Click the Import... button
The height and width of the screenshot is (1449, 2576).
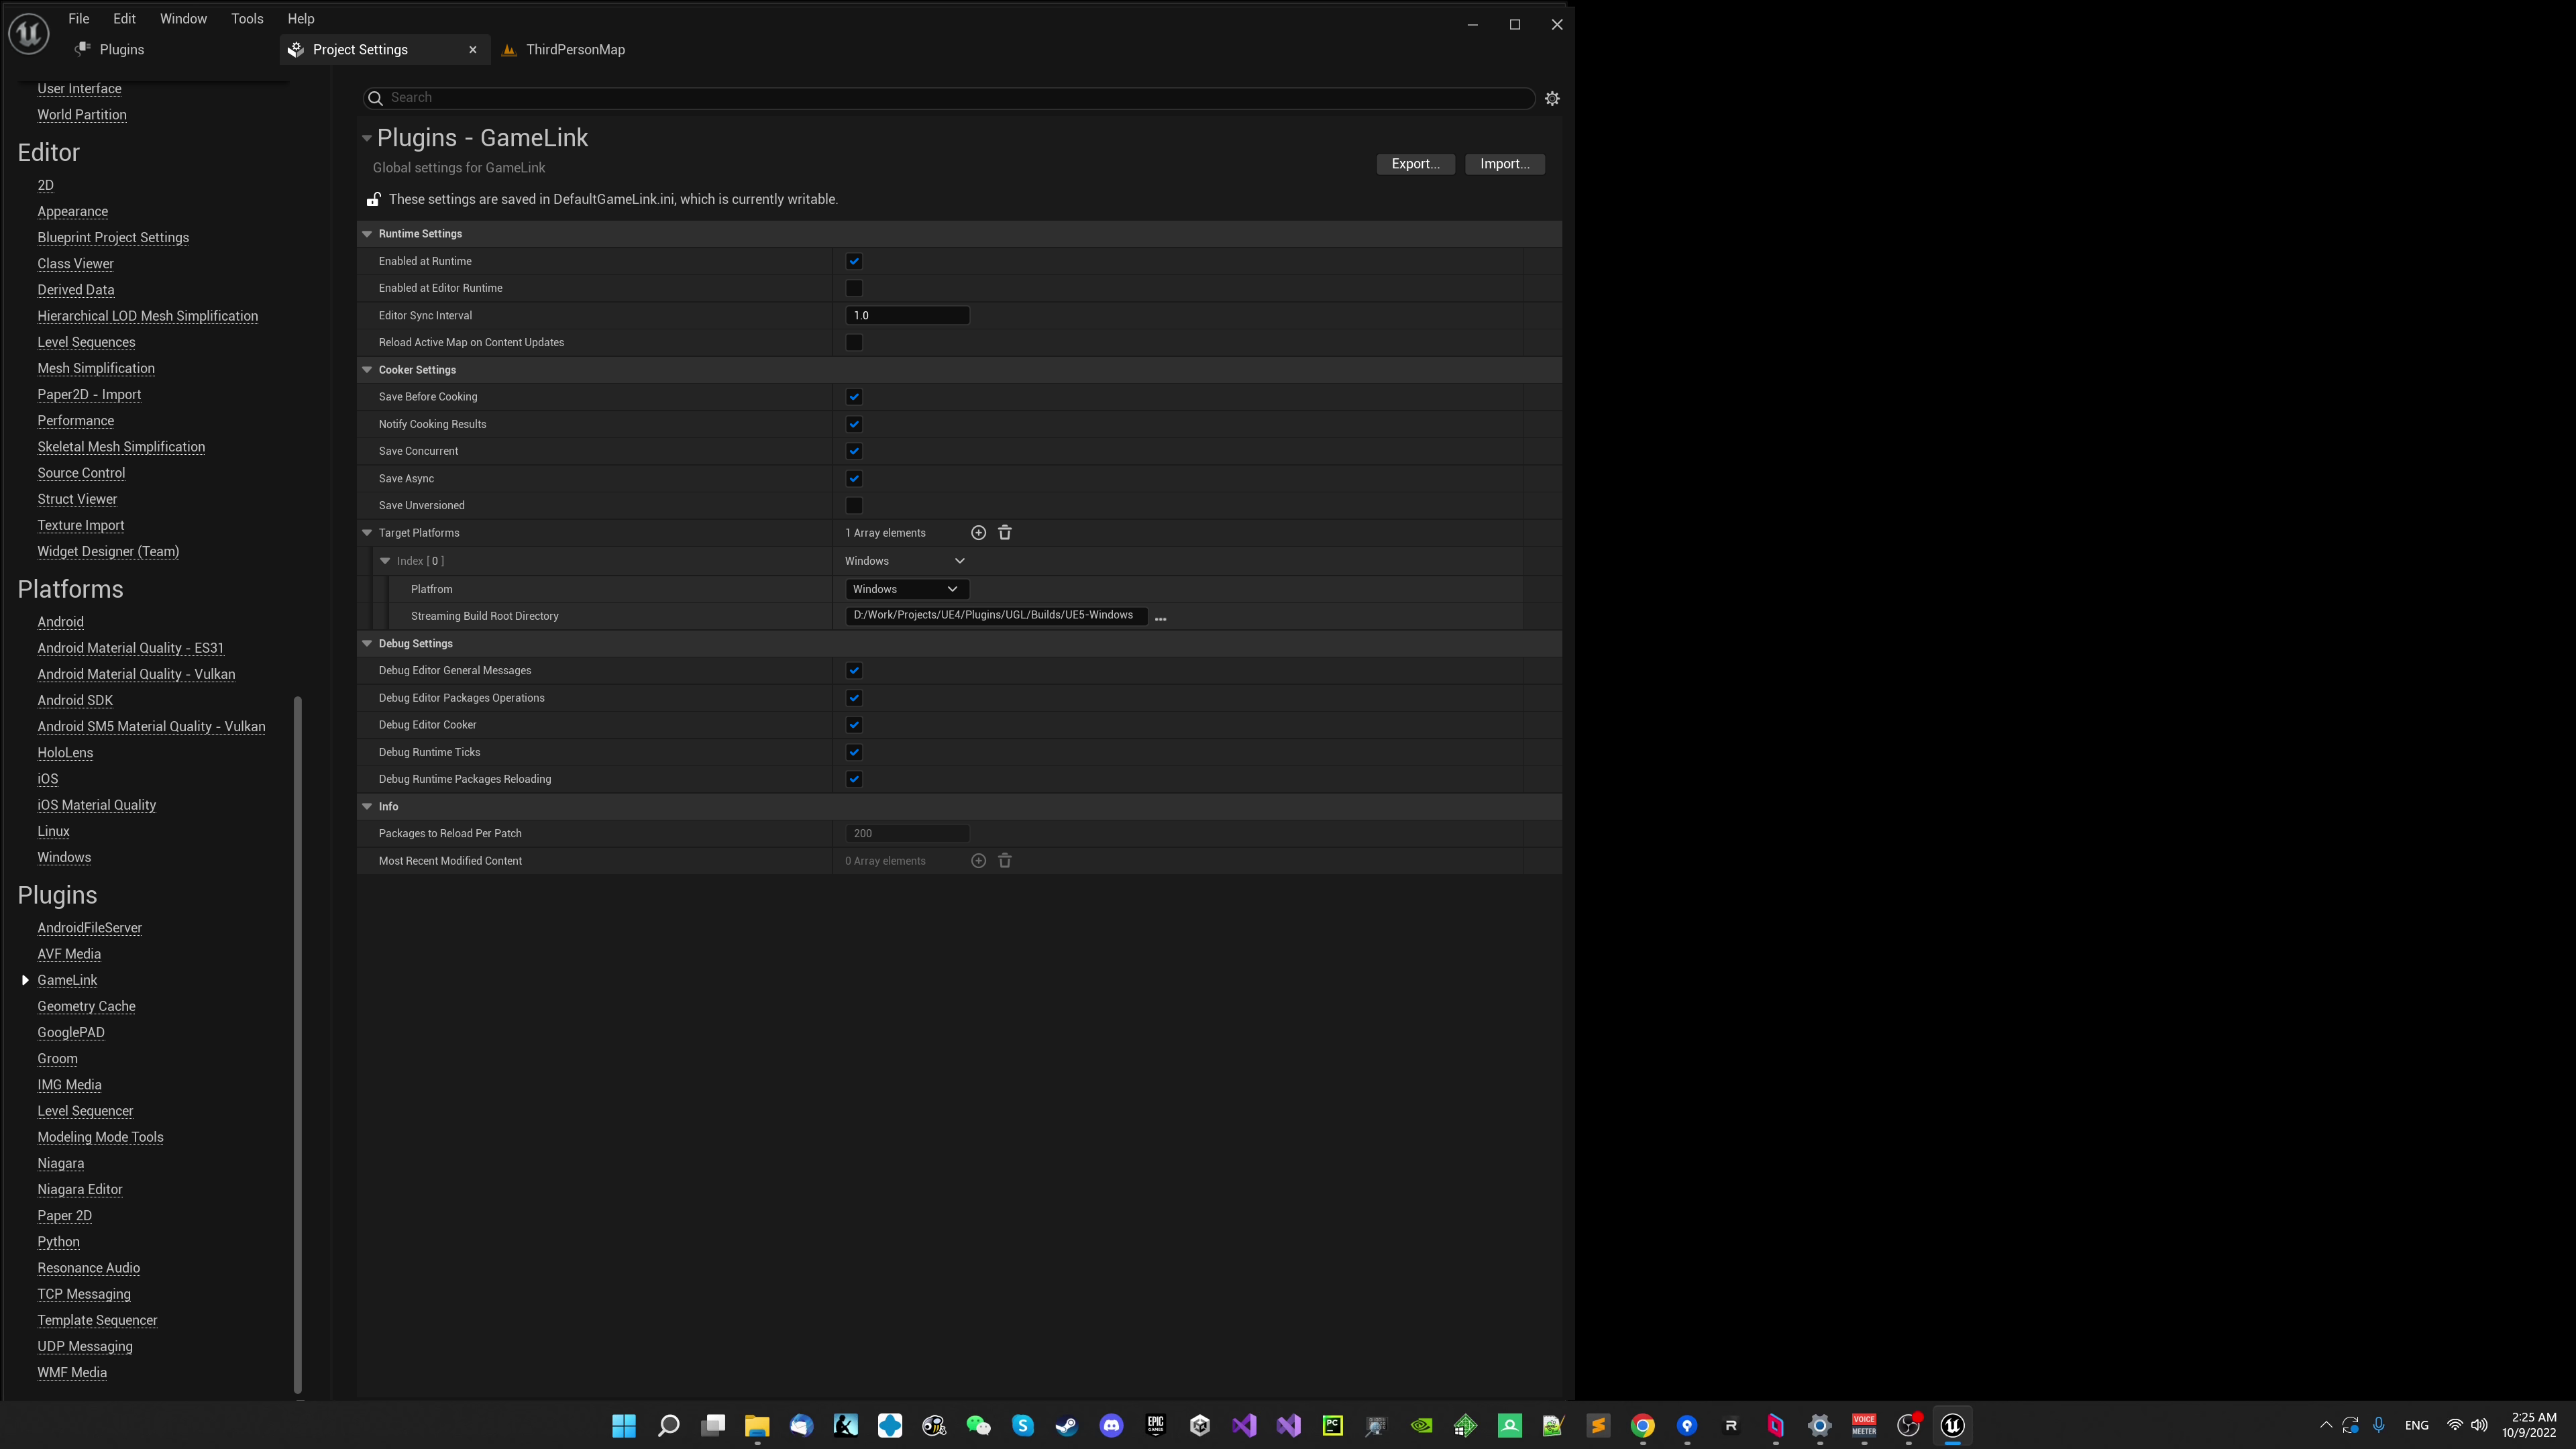1505,164
